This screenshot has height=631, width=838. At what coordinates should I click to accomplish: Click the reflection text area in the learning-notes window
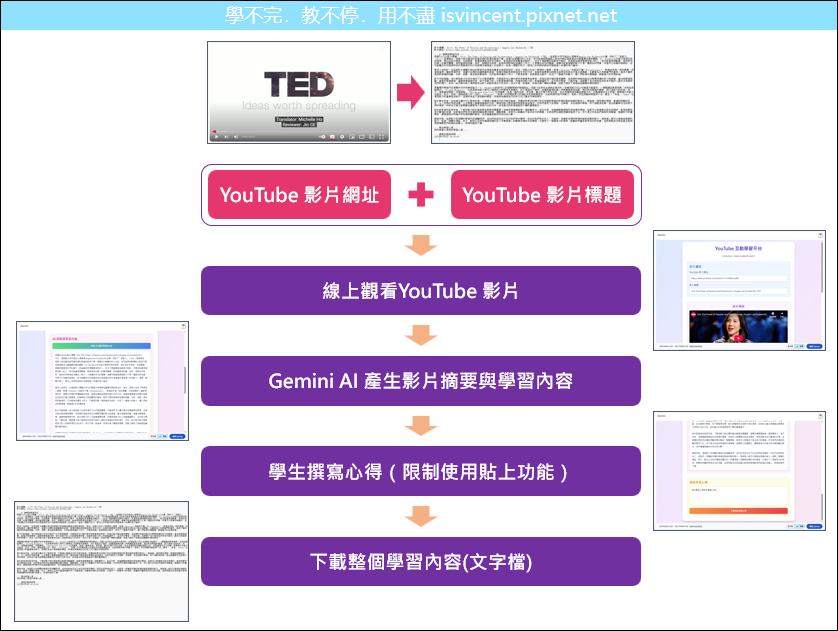pos(738,496)
